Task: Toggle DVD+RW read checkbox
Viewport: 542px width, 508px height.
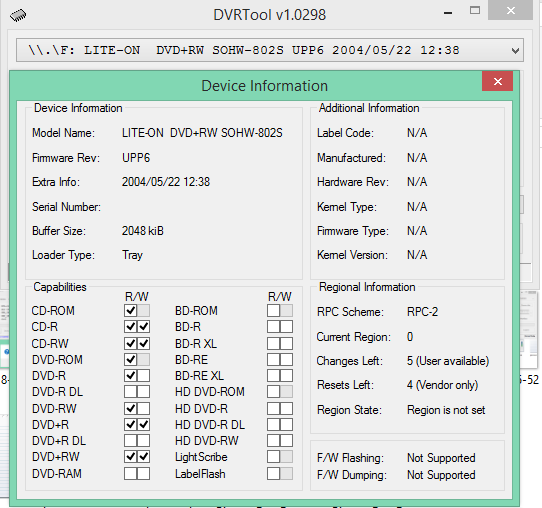Action: [131, 457]
